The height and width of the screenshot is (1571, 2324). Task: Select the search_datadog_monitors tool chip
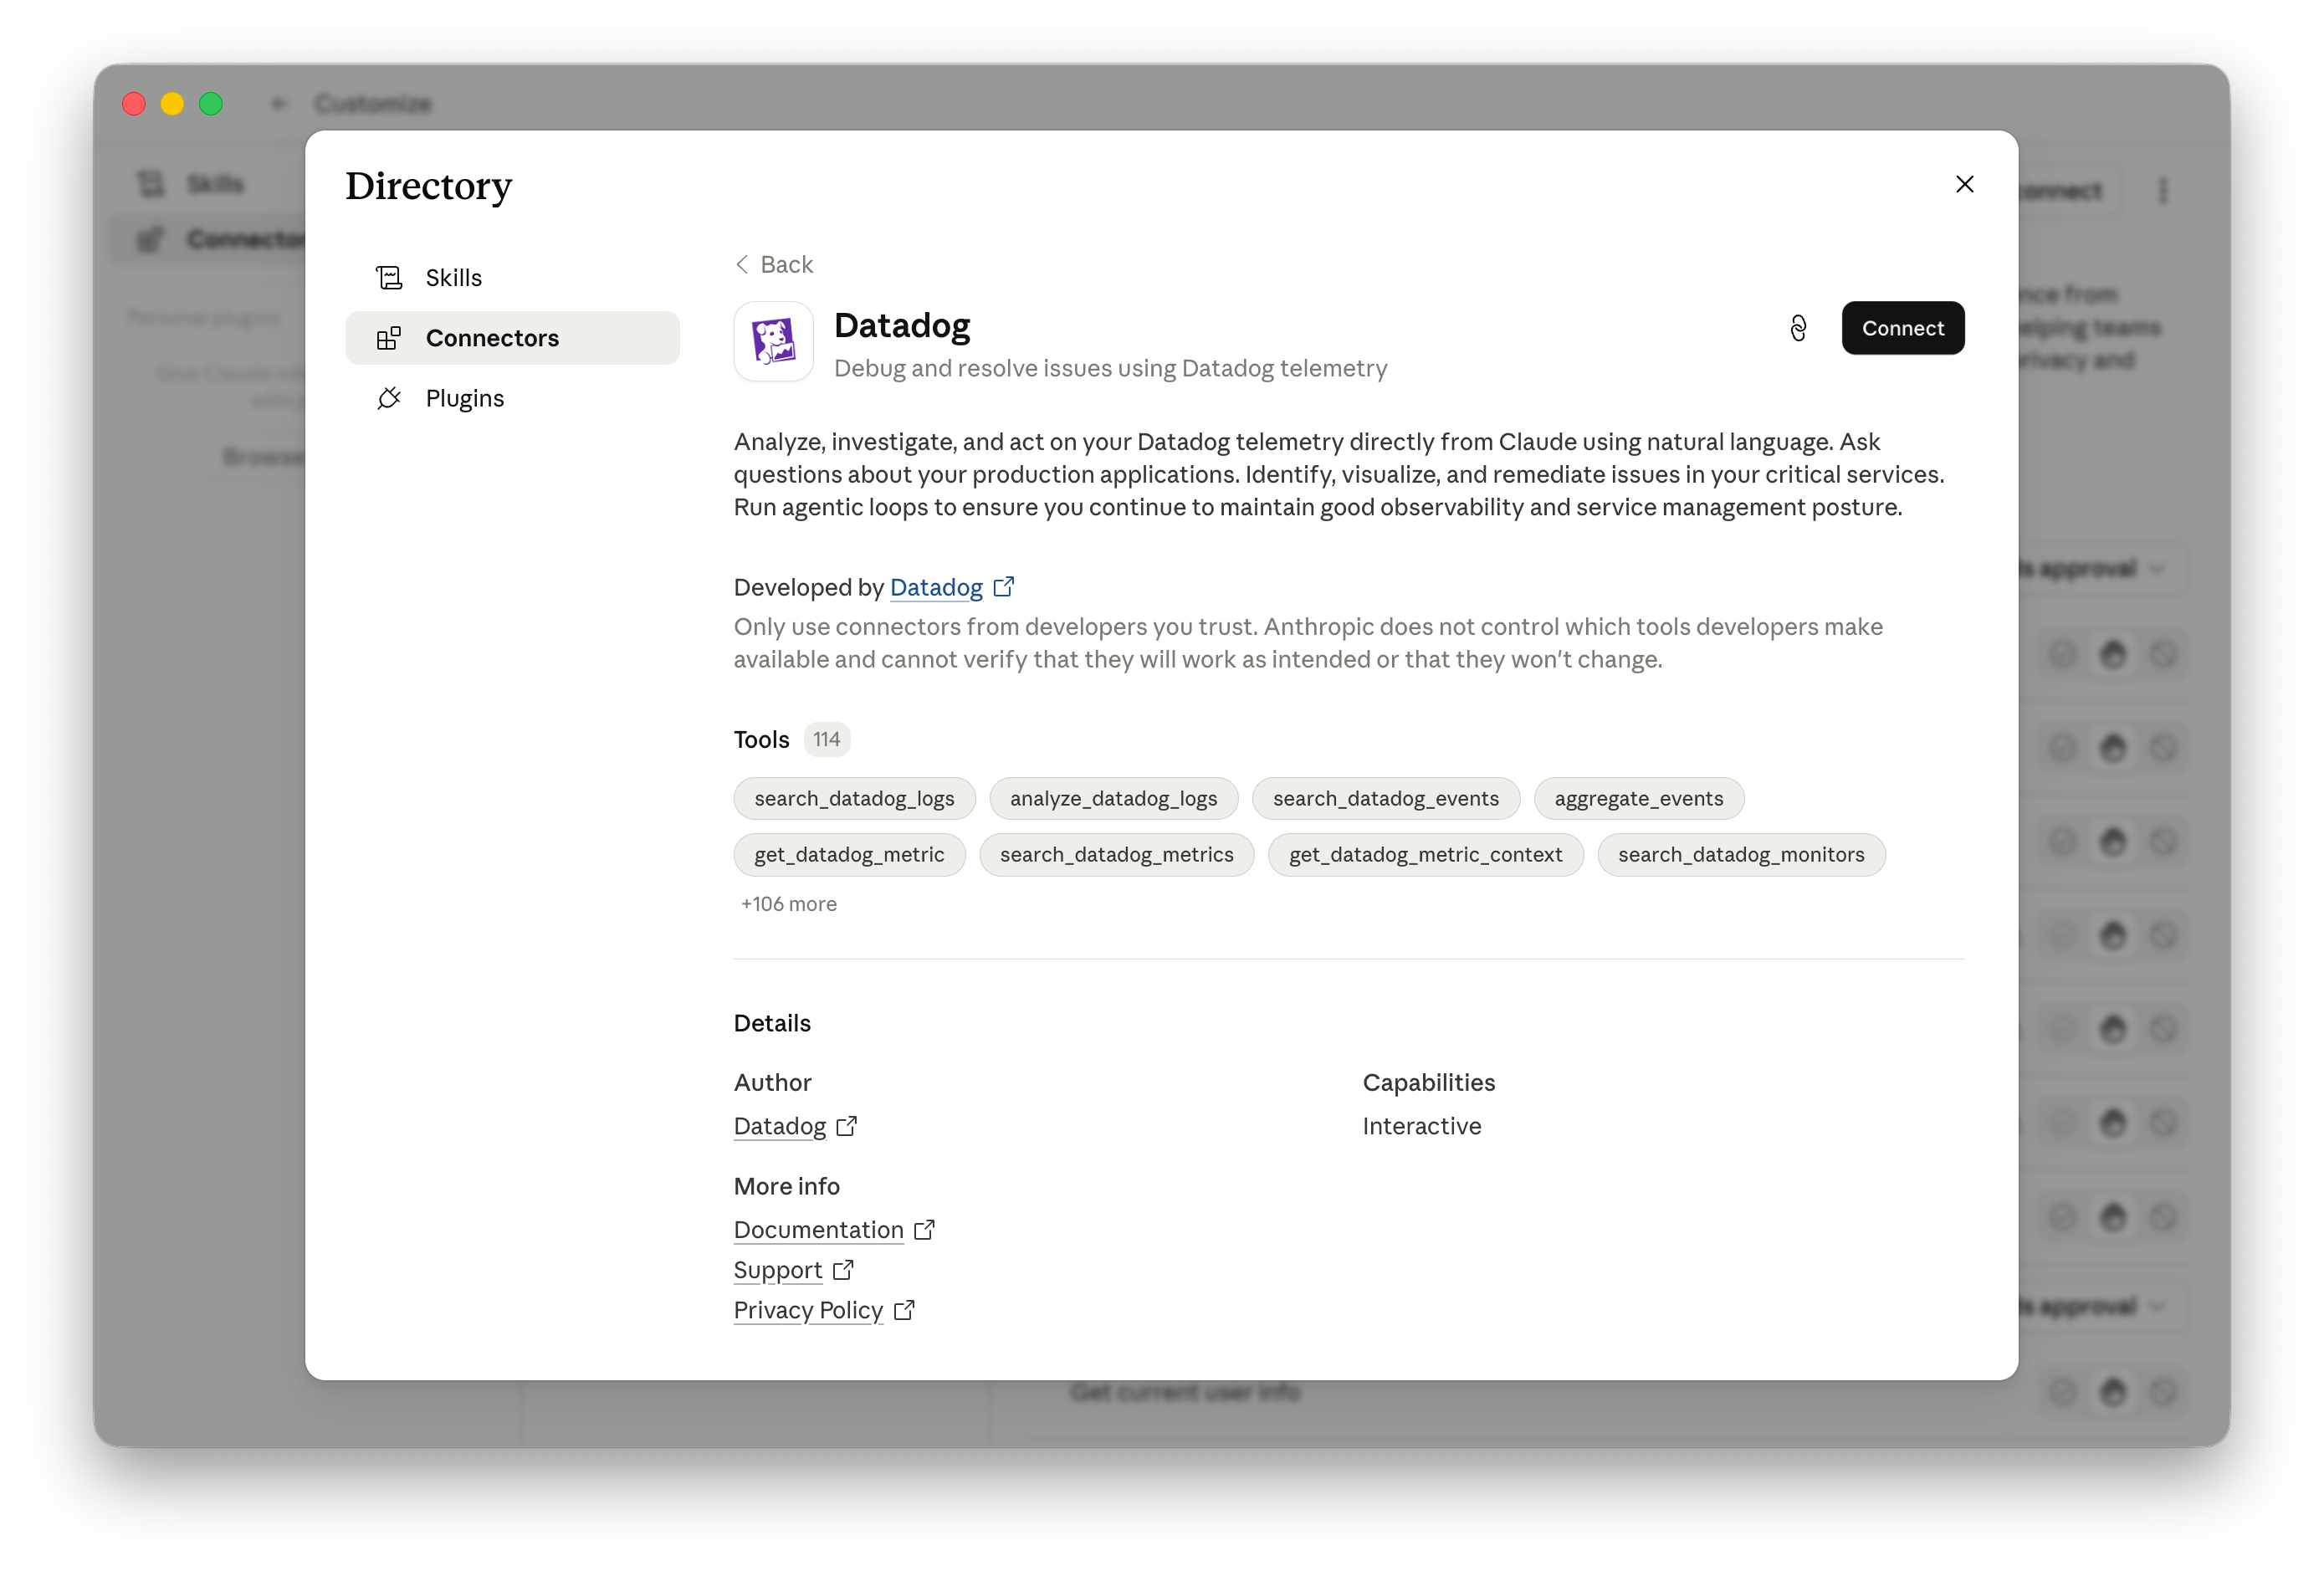pos(1740,854)
